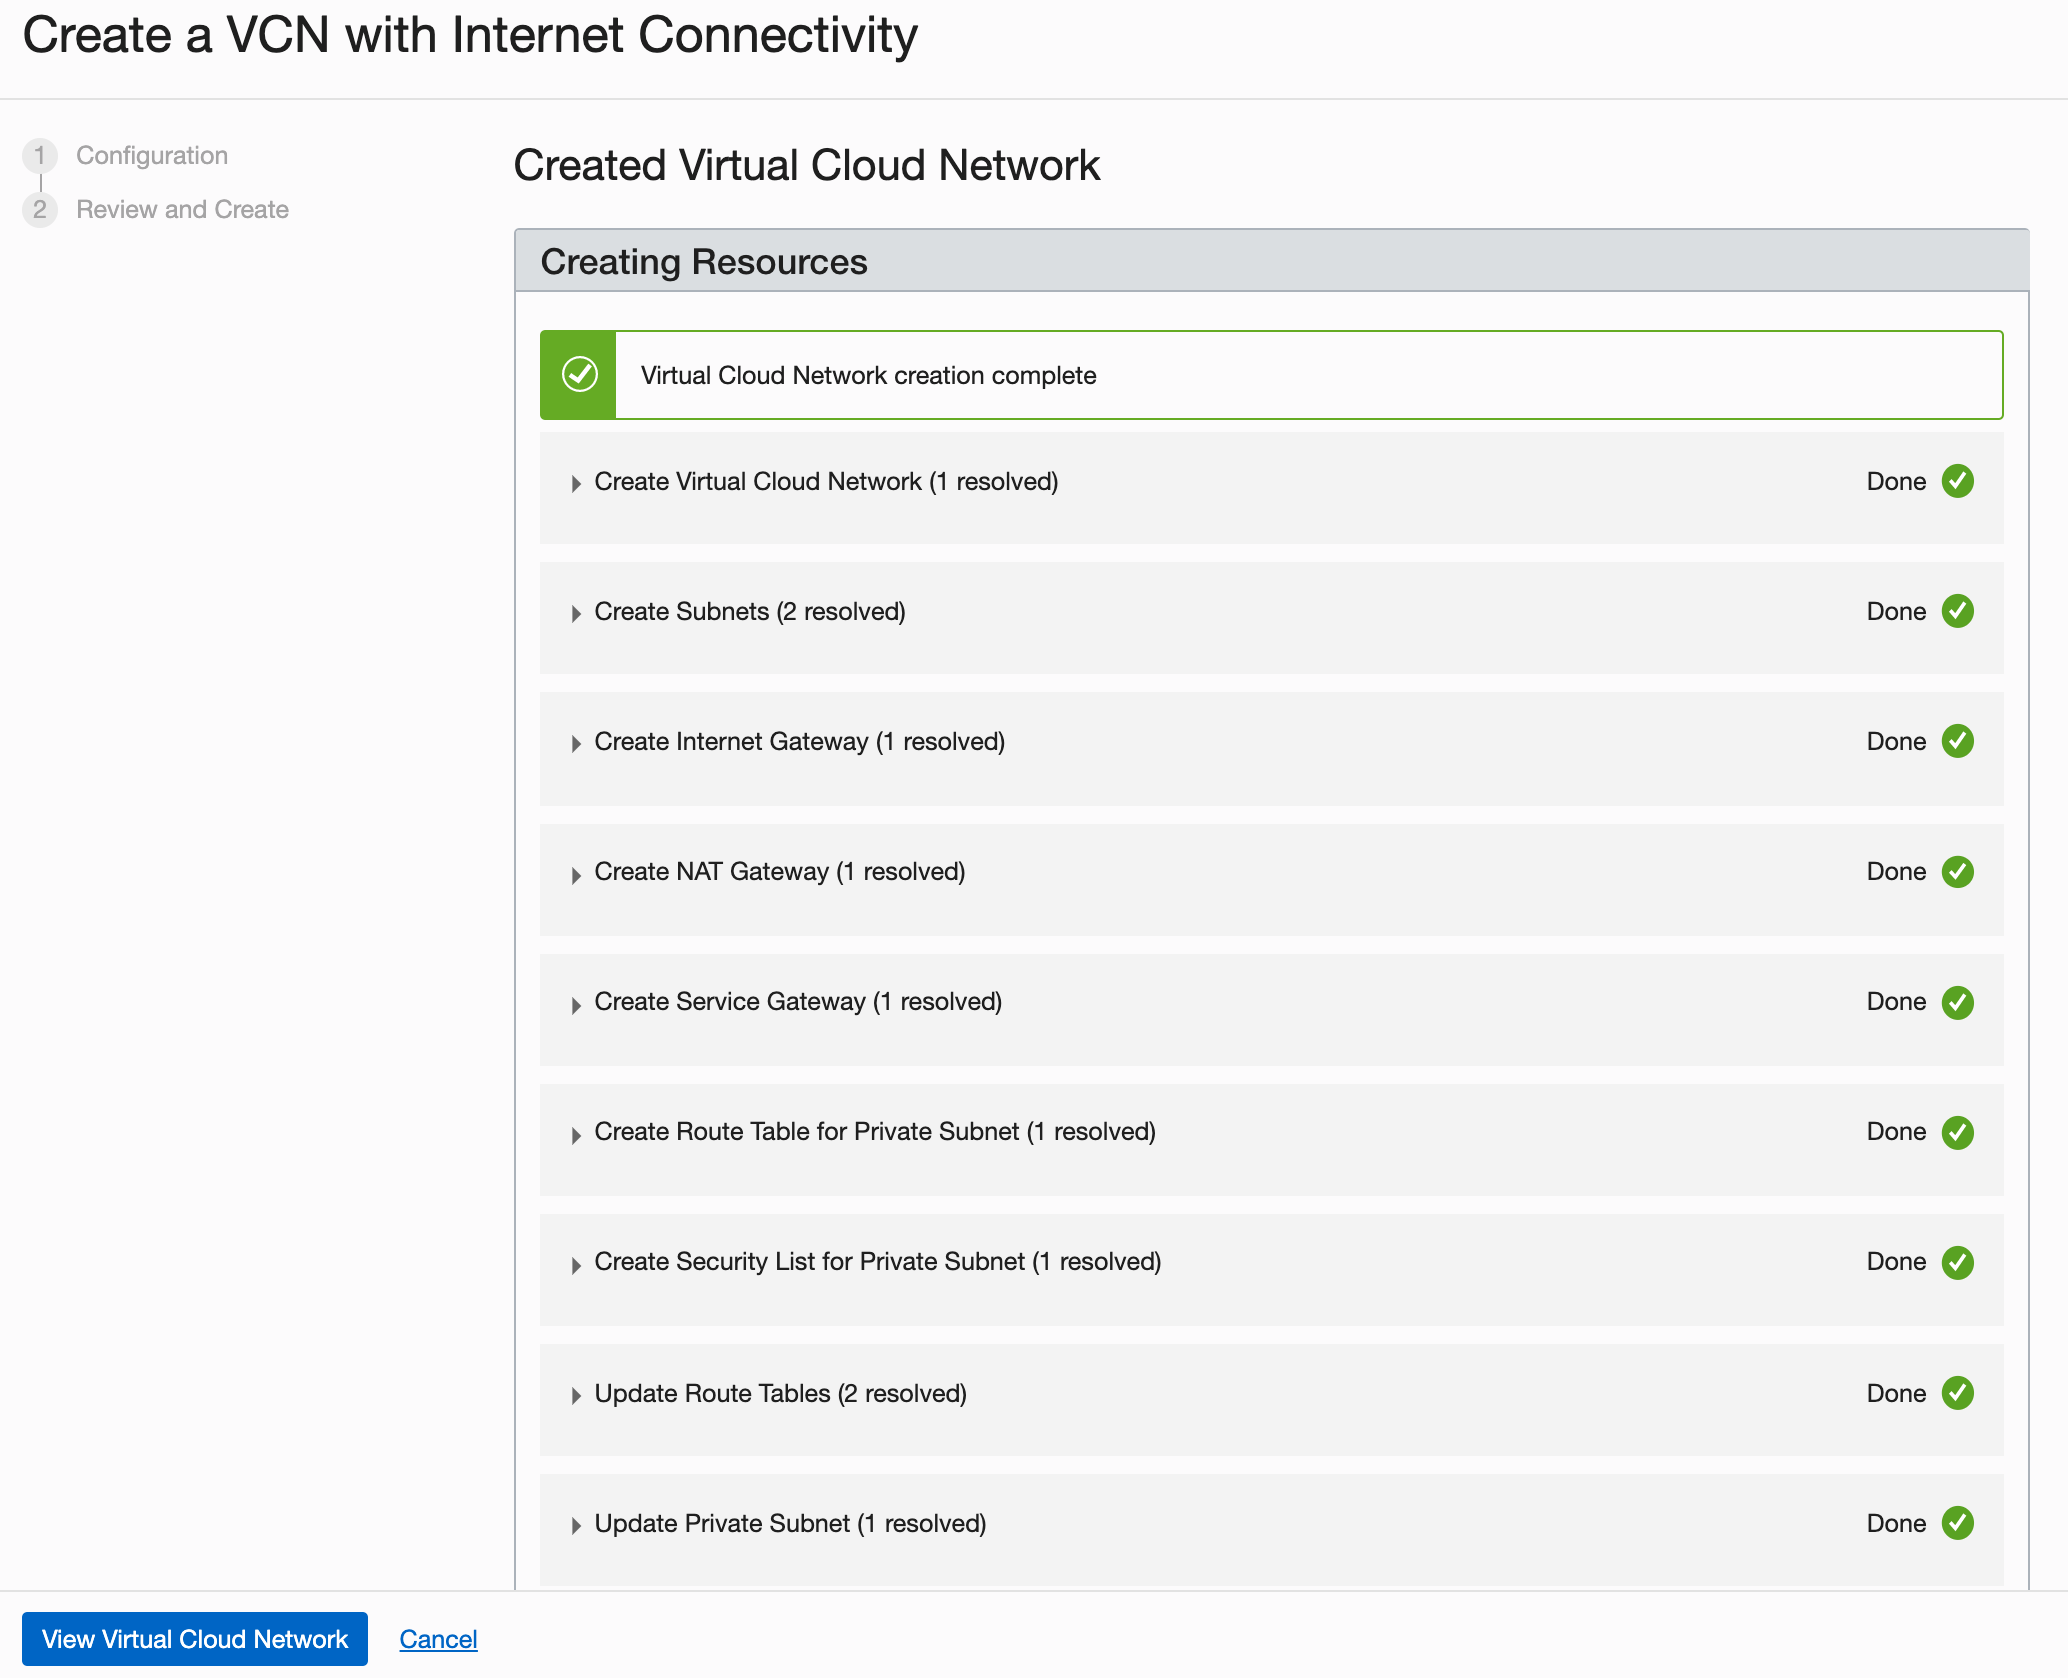This screenshot has height=1678, width=2068.
Task: Click the Done checkmark for Create Service Gateway
Action: [x=1957, y=1002]
